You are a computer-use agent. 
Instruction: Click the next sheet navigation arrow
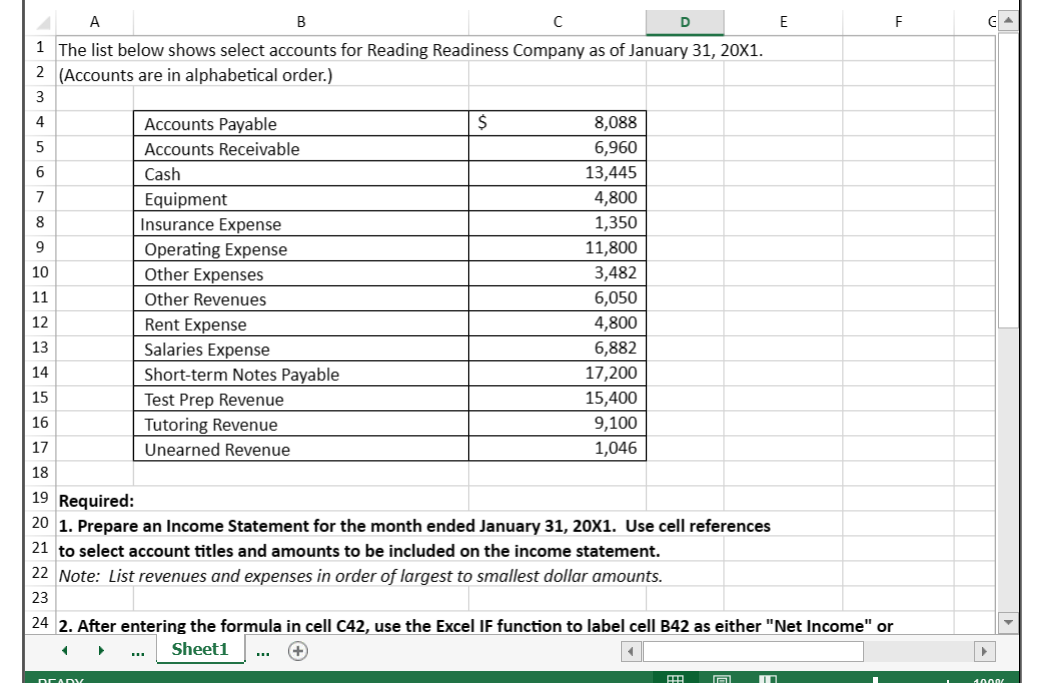(103, 652)
